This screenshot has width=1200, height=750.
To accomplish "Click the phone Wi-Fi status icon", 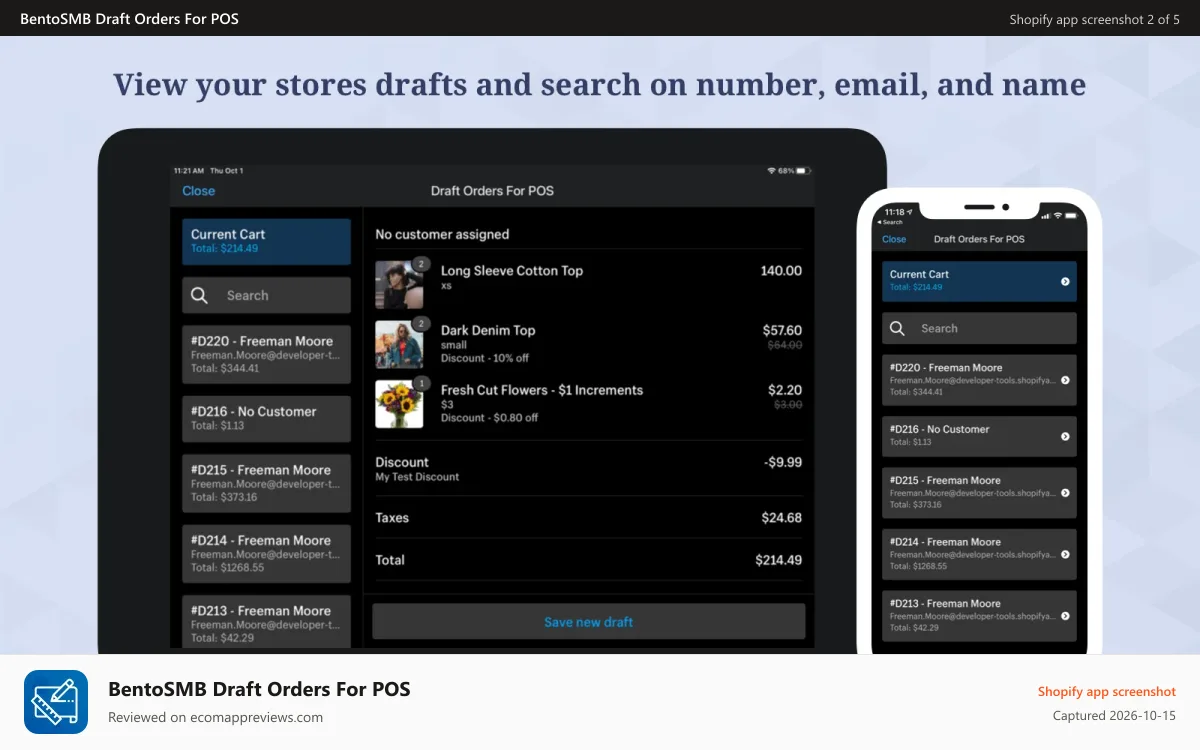I will tap(1058, 215).
